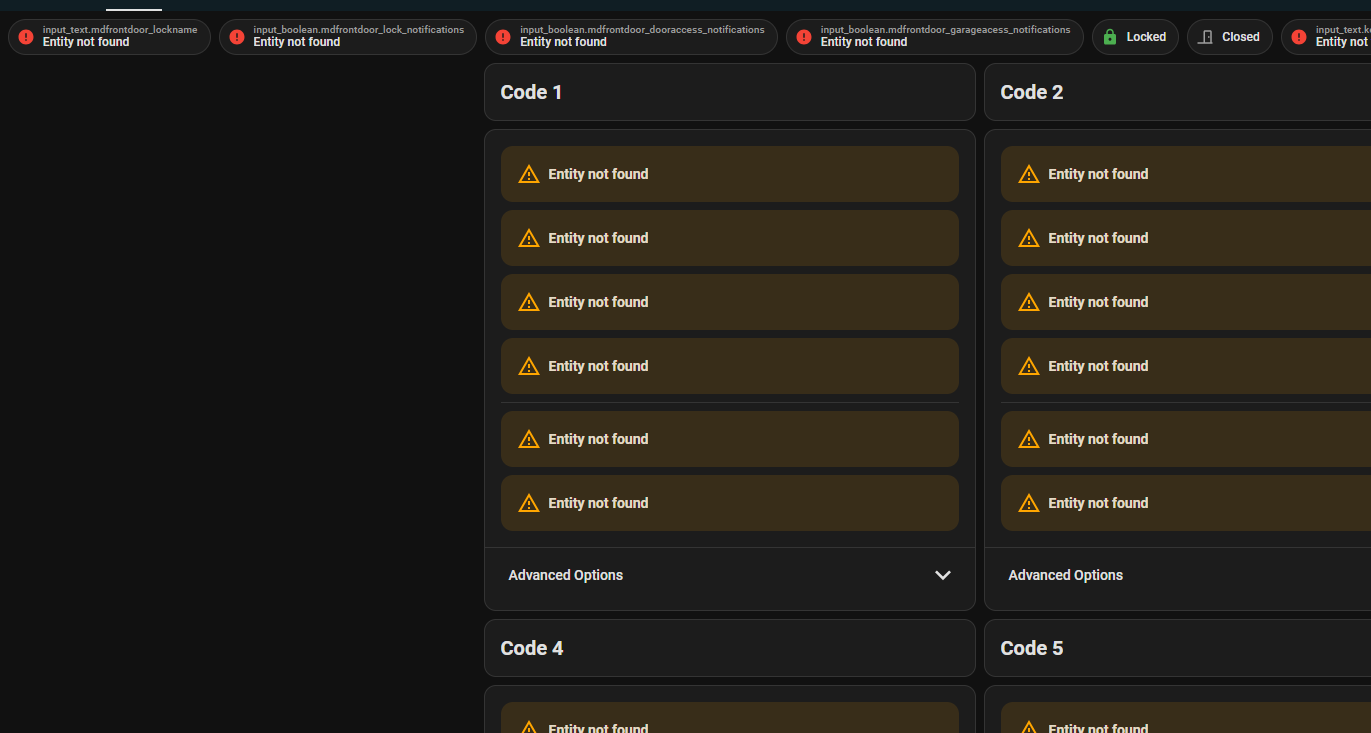
Task: Click warning triangle in last Code 2 row
Action: point(1029,503)
